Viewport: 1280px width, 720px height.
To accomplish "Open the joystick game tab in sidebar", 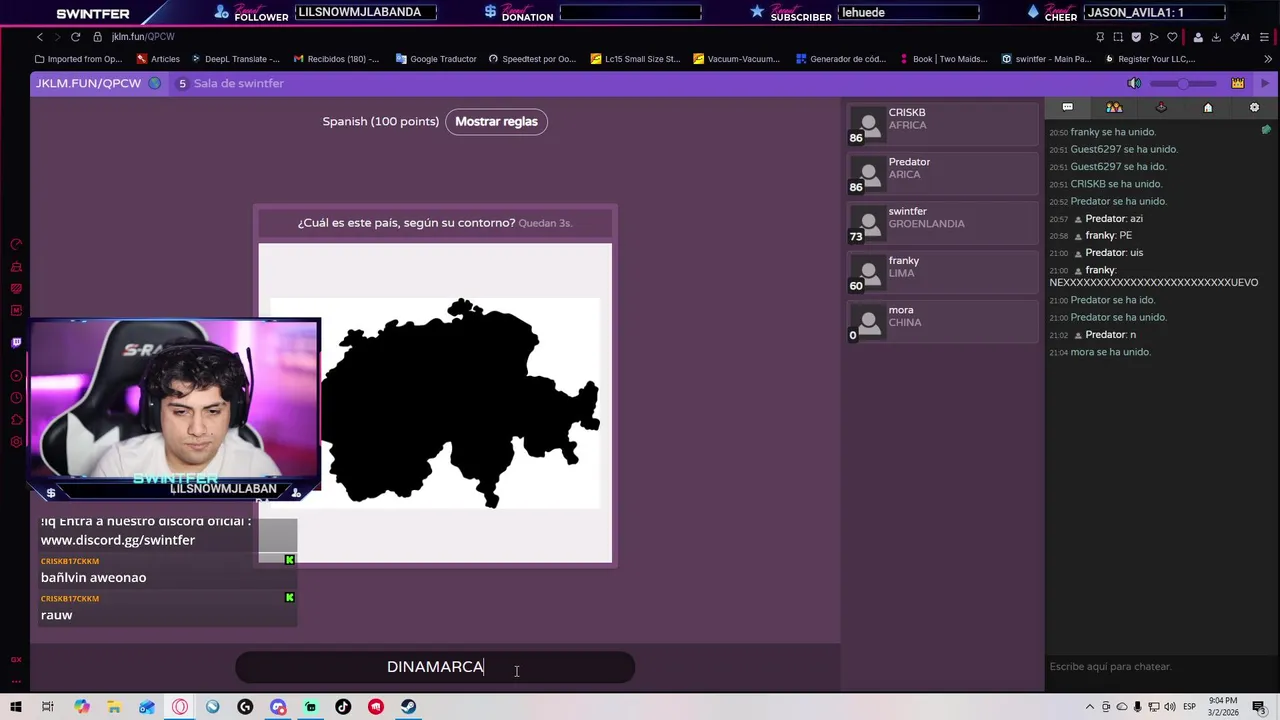I will tap(1161, 107).
